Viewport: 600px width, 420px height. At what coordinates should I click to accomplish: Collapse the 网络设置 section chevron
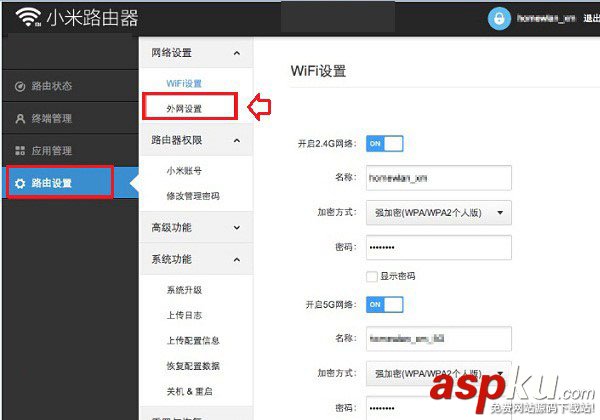[x=237, y=53]
